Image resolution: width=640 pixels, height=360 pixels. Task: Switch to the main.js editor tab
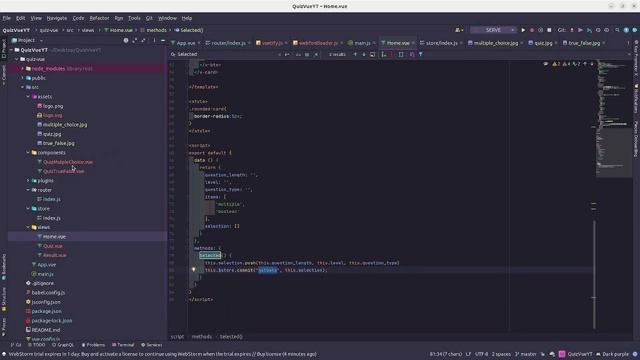pyautogui.click(x=362, y=43)
